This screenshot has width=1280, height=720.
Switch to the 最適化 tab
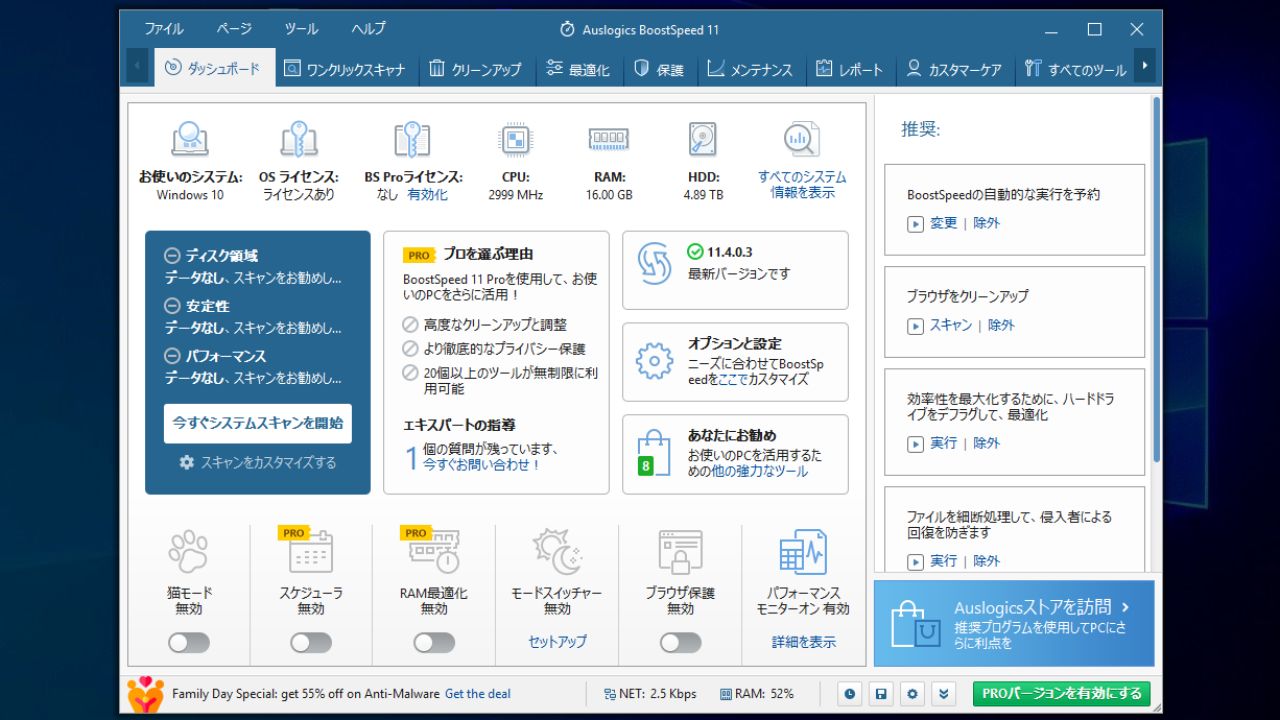point(578,69)
